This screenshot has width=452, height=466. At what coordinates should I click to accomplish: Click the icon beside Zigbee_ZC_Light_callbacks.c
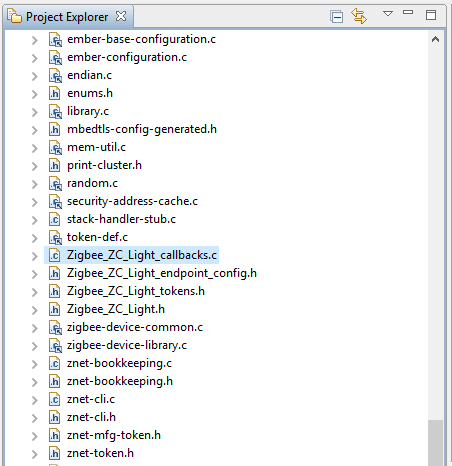point(55,255)
